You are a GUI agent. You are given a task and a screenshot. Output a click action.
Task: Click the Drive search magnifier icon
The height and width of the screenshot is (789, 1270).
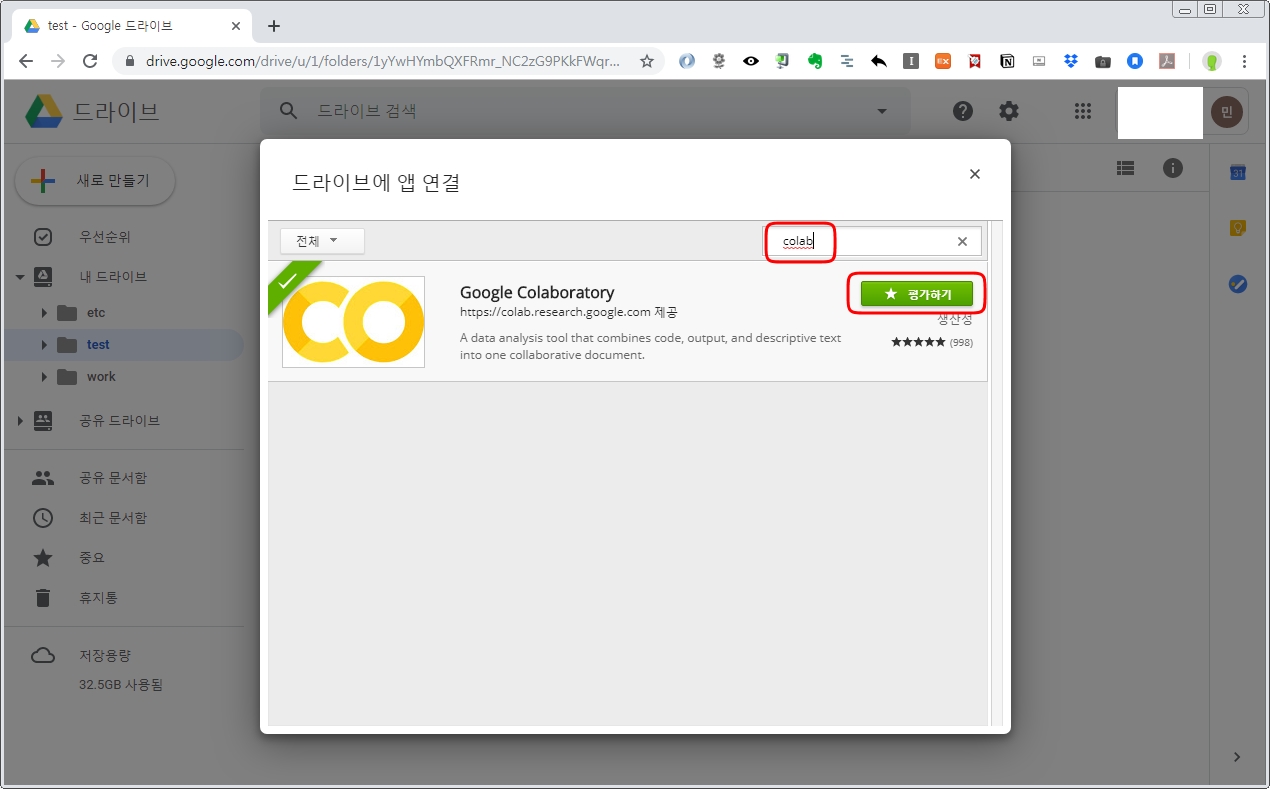pyautogui.click(x=289, y=111)
